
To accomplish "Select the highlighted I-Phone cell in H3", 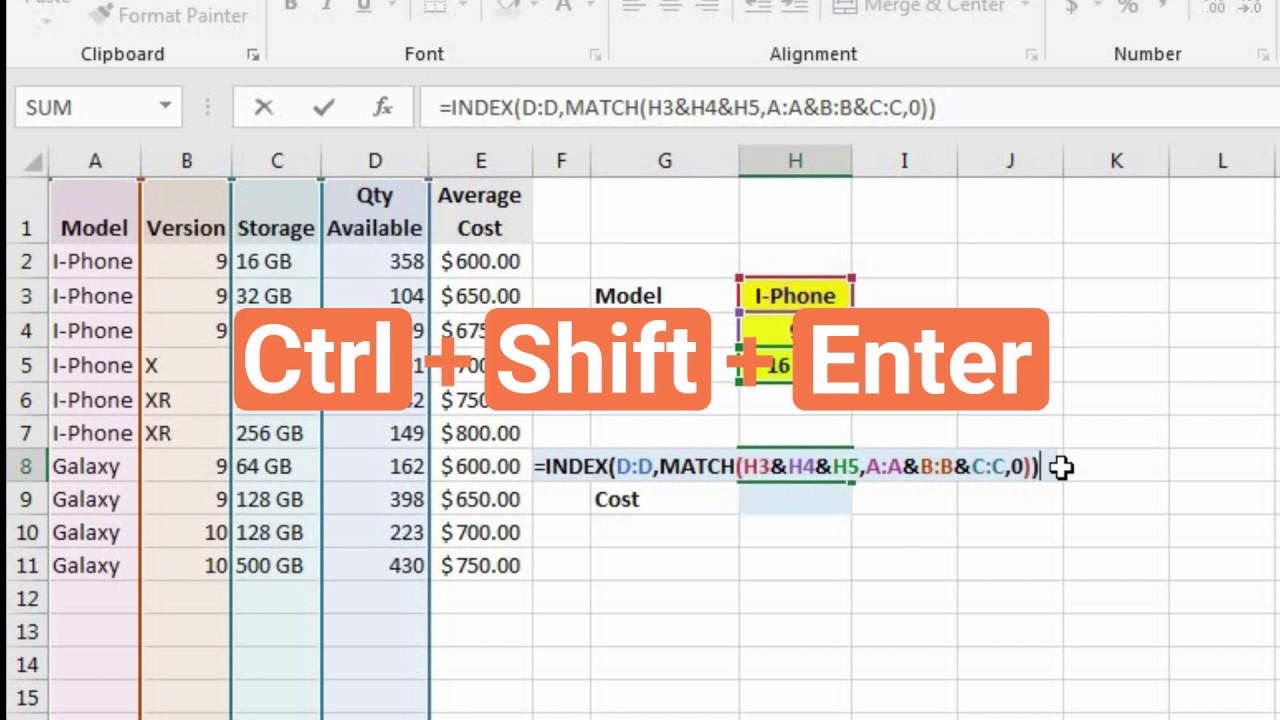I will click(x=795, y=295).
